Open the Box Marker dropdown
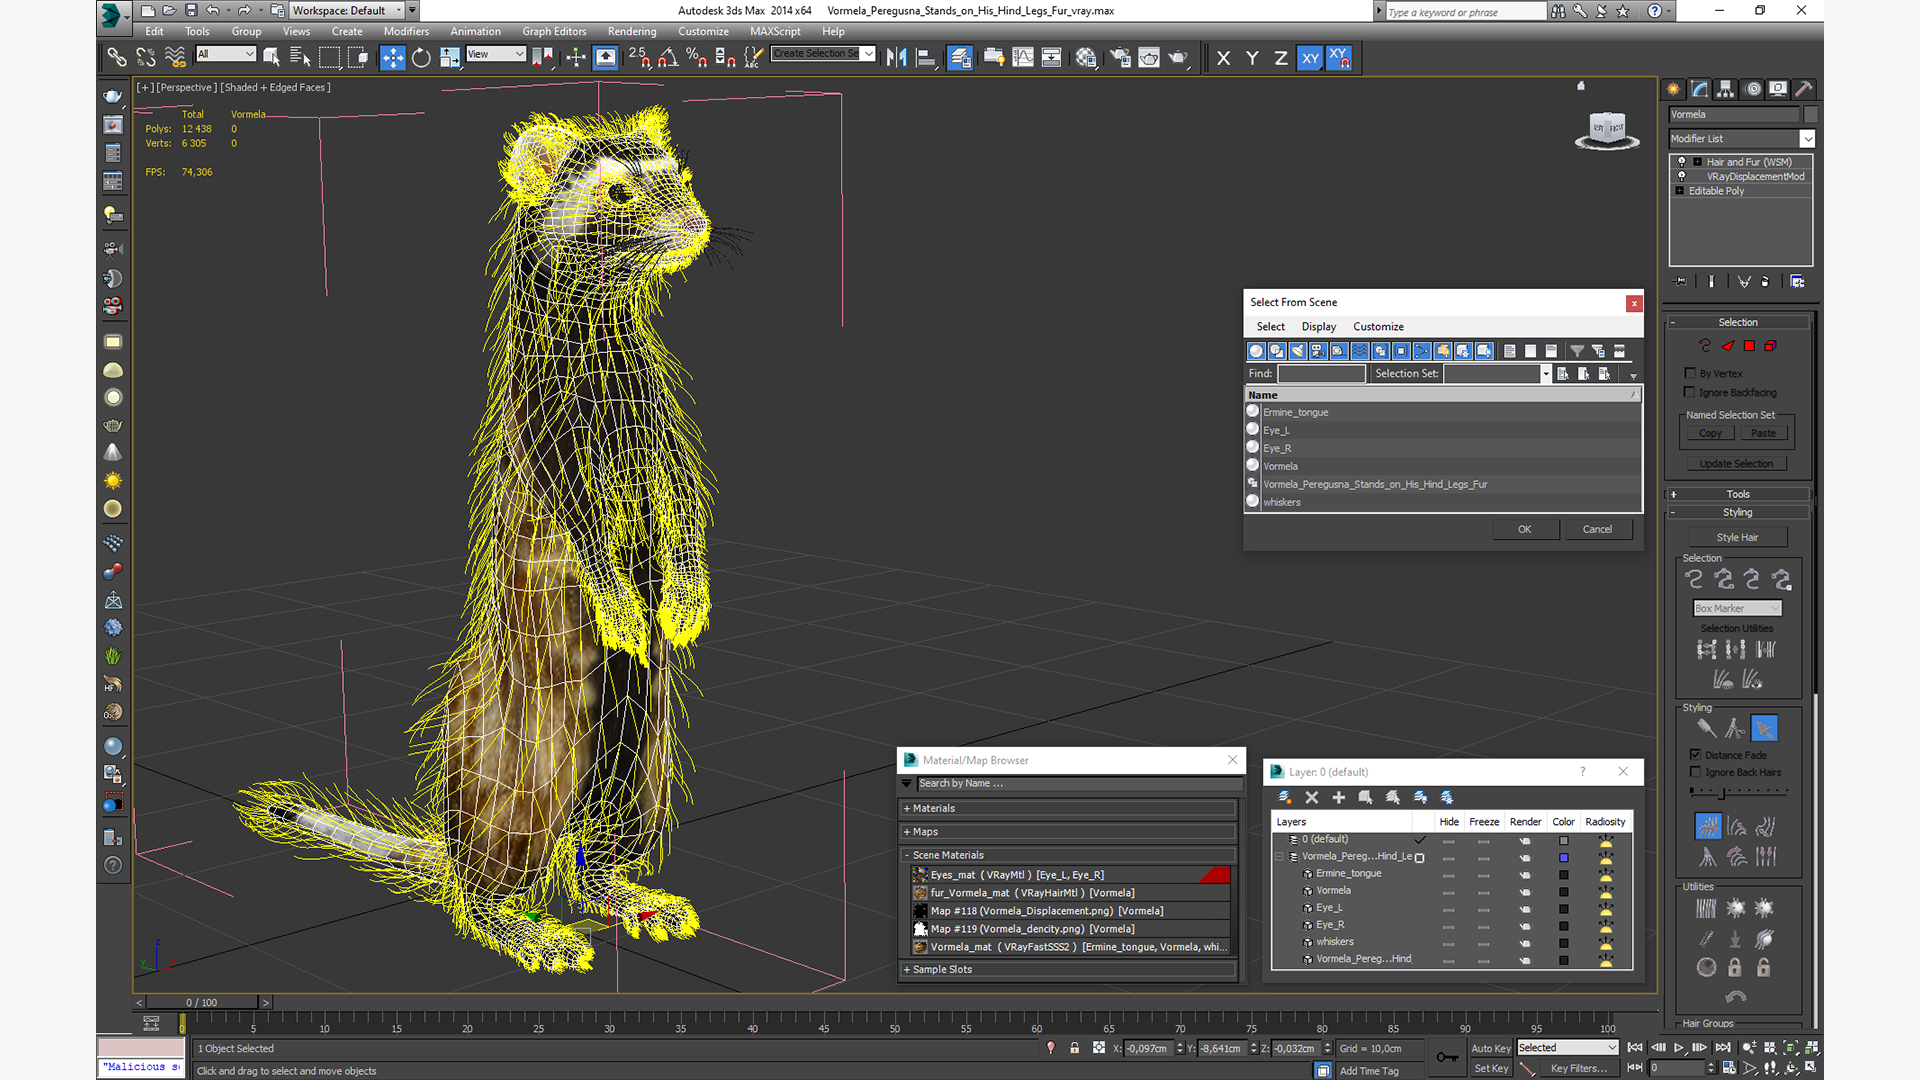The width and height of the screenshot is (1920, 1080). [x=1737, y=608]
